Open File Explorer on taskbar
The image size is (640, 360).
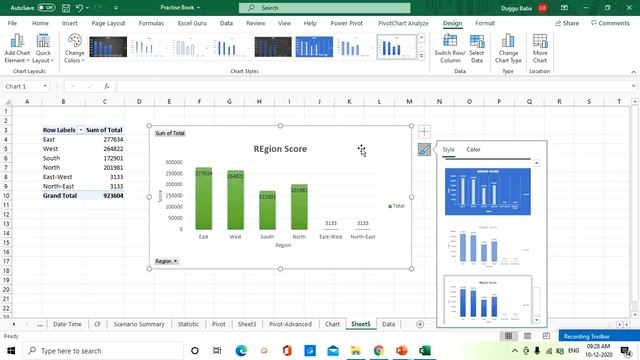coord(356,351)
